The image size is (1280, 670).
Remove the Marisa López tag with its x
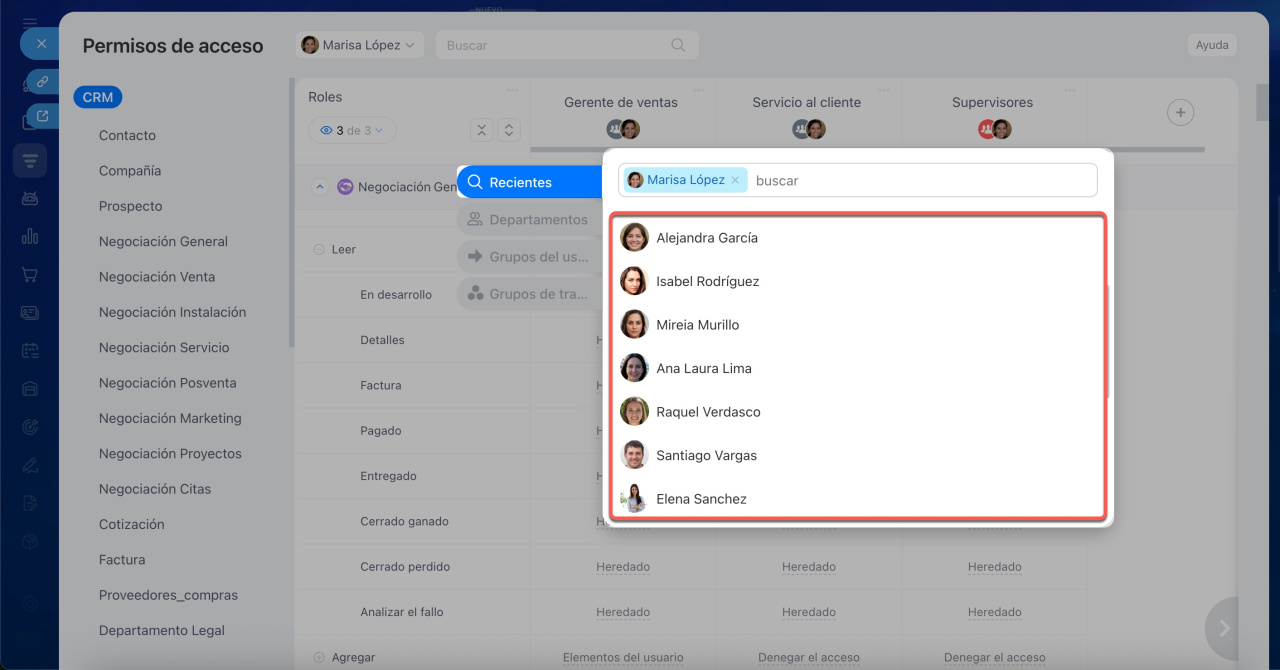coord(735,180)
